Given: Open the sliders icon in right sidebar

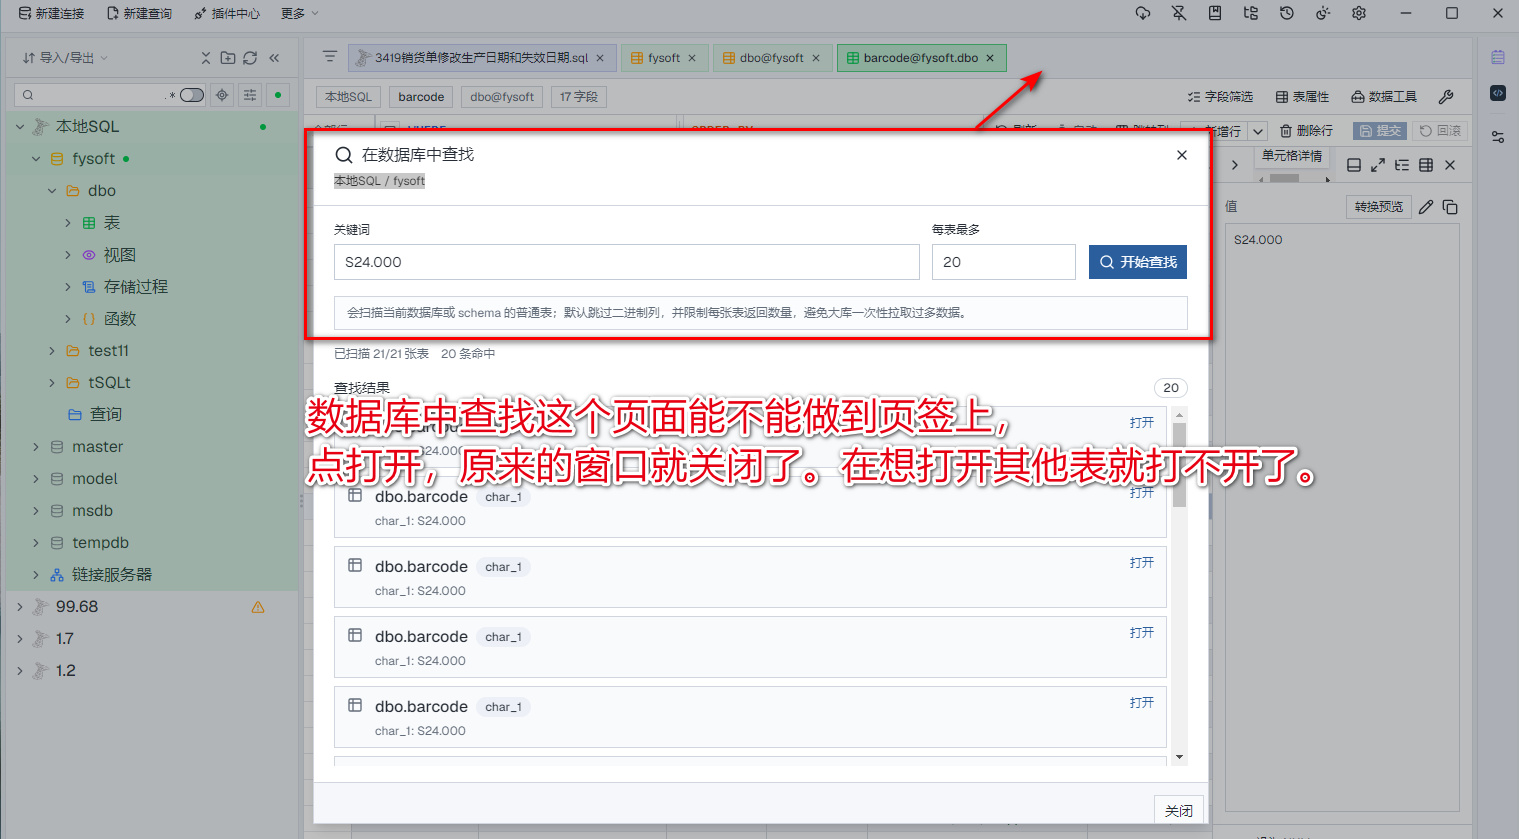Looking at the screenshot, I should pyautogui.click(x=1498, y=137).
